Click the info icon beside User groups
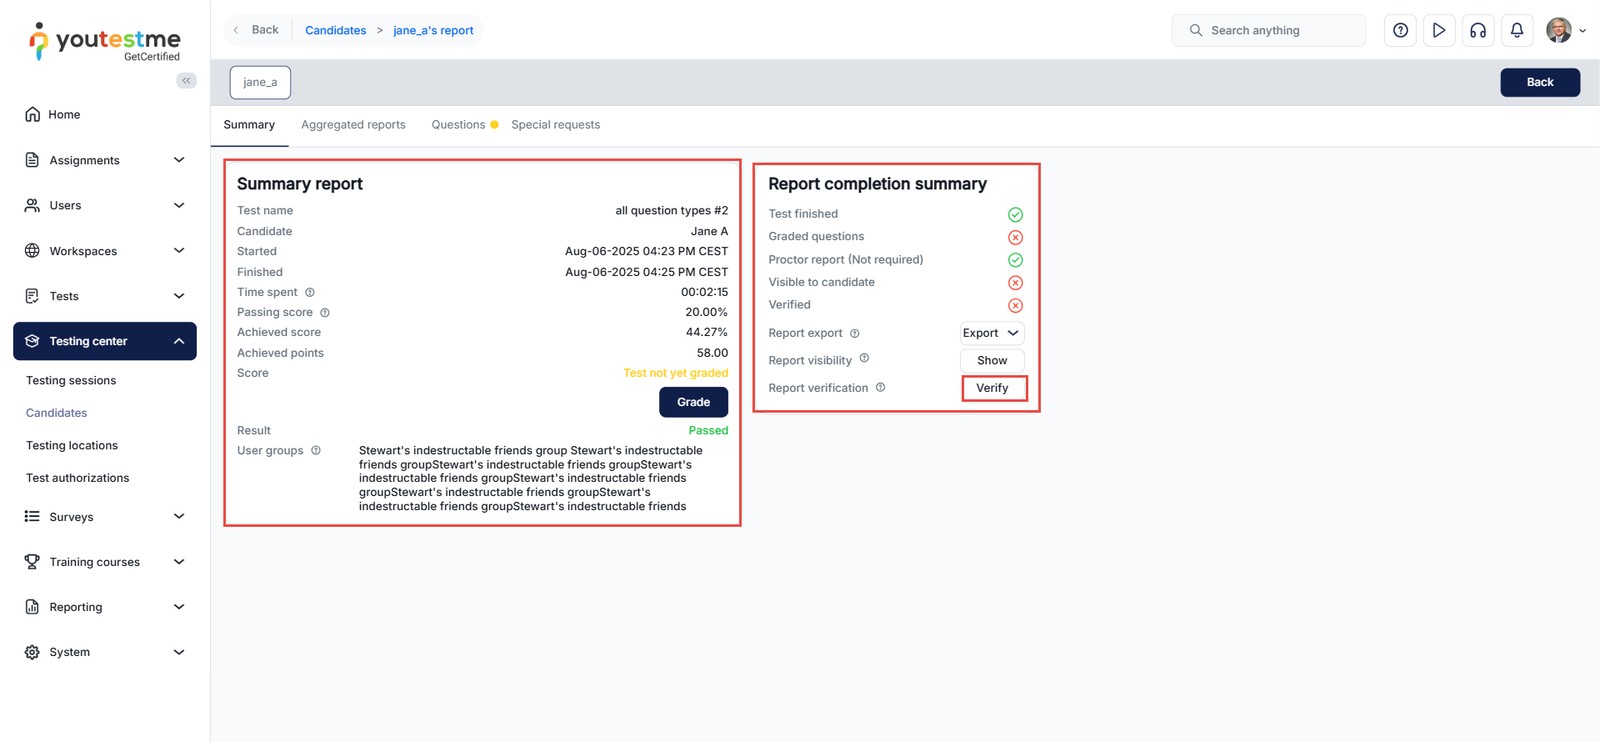1600x742 pixels. pyautogui.click(x=316, y=451)
